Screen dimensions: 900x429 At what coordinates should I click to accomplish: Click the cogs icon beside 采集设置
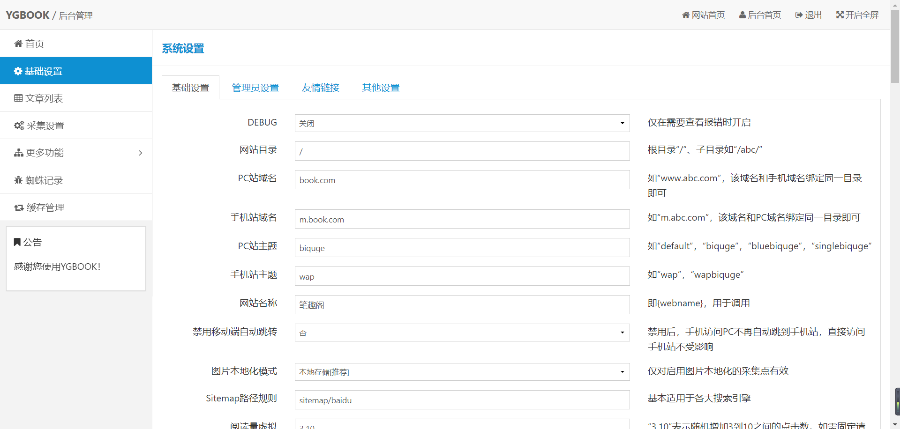click(x=18, y=126)
